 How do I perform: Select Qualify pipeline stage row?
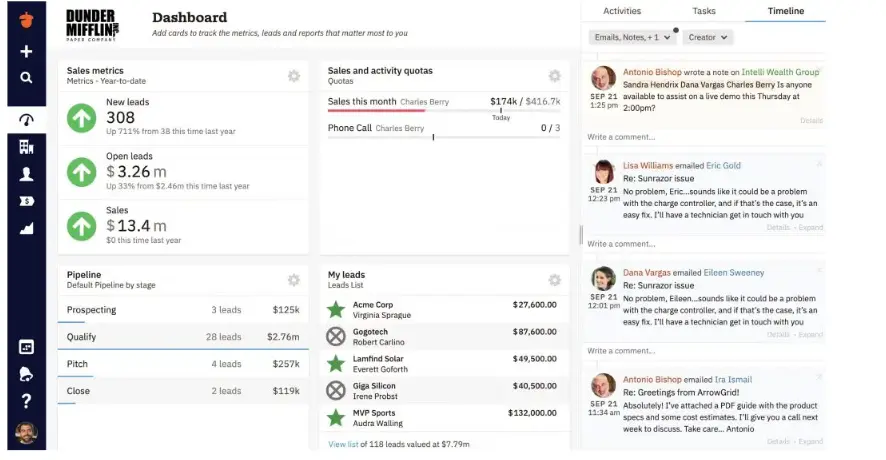183,337
